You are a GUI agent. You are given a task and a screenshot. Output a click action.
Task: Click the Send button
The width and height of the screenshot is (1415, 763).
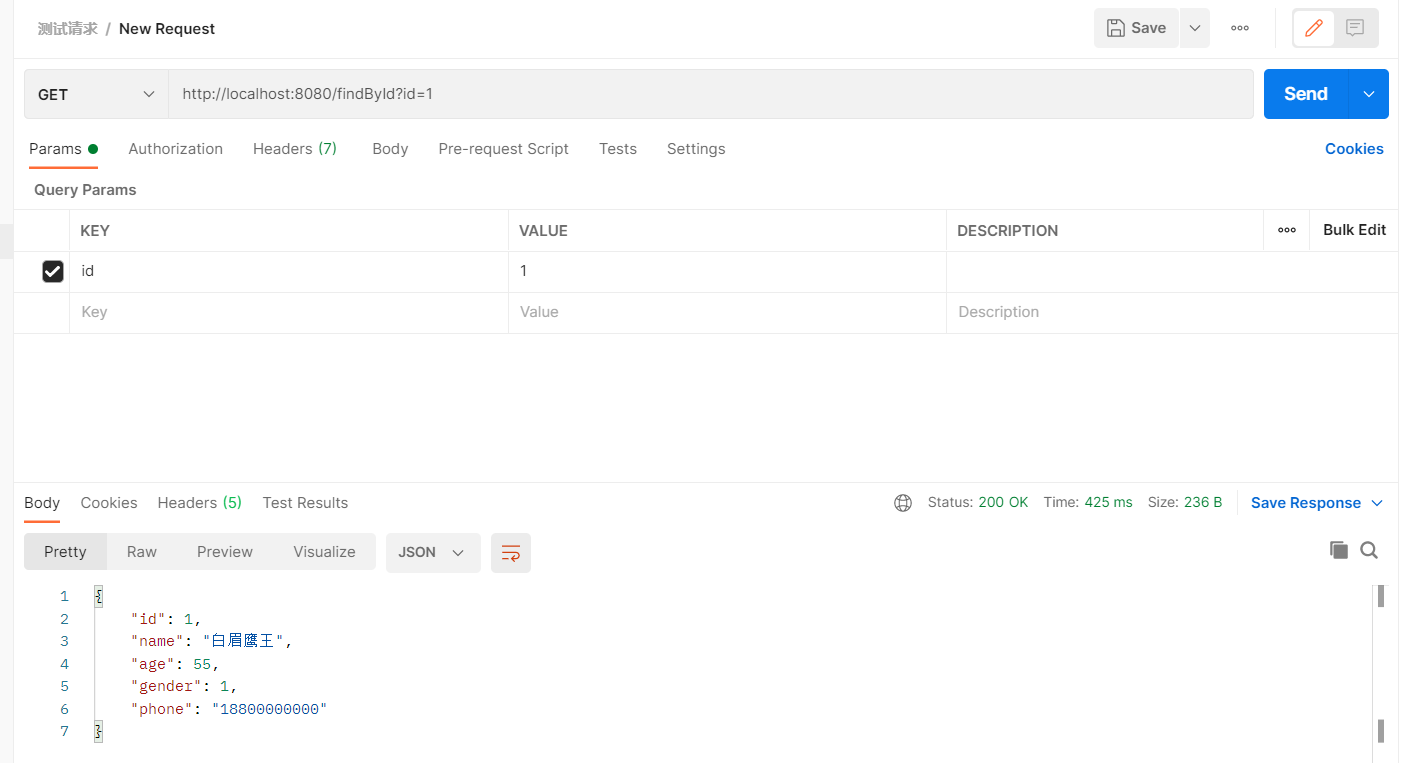point(1304,93)
